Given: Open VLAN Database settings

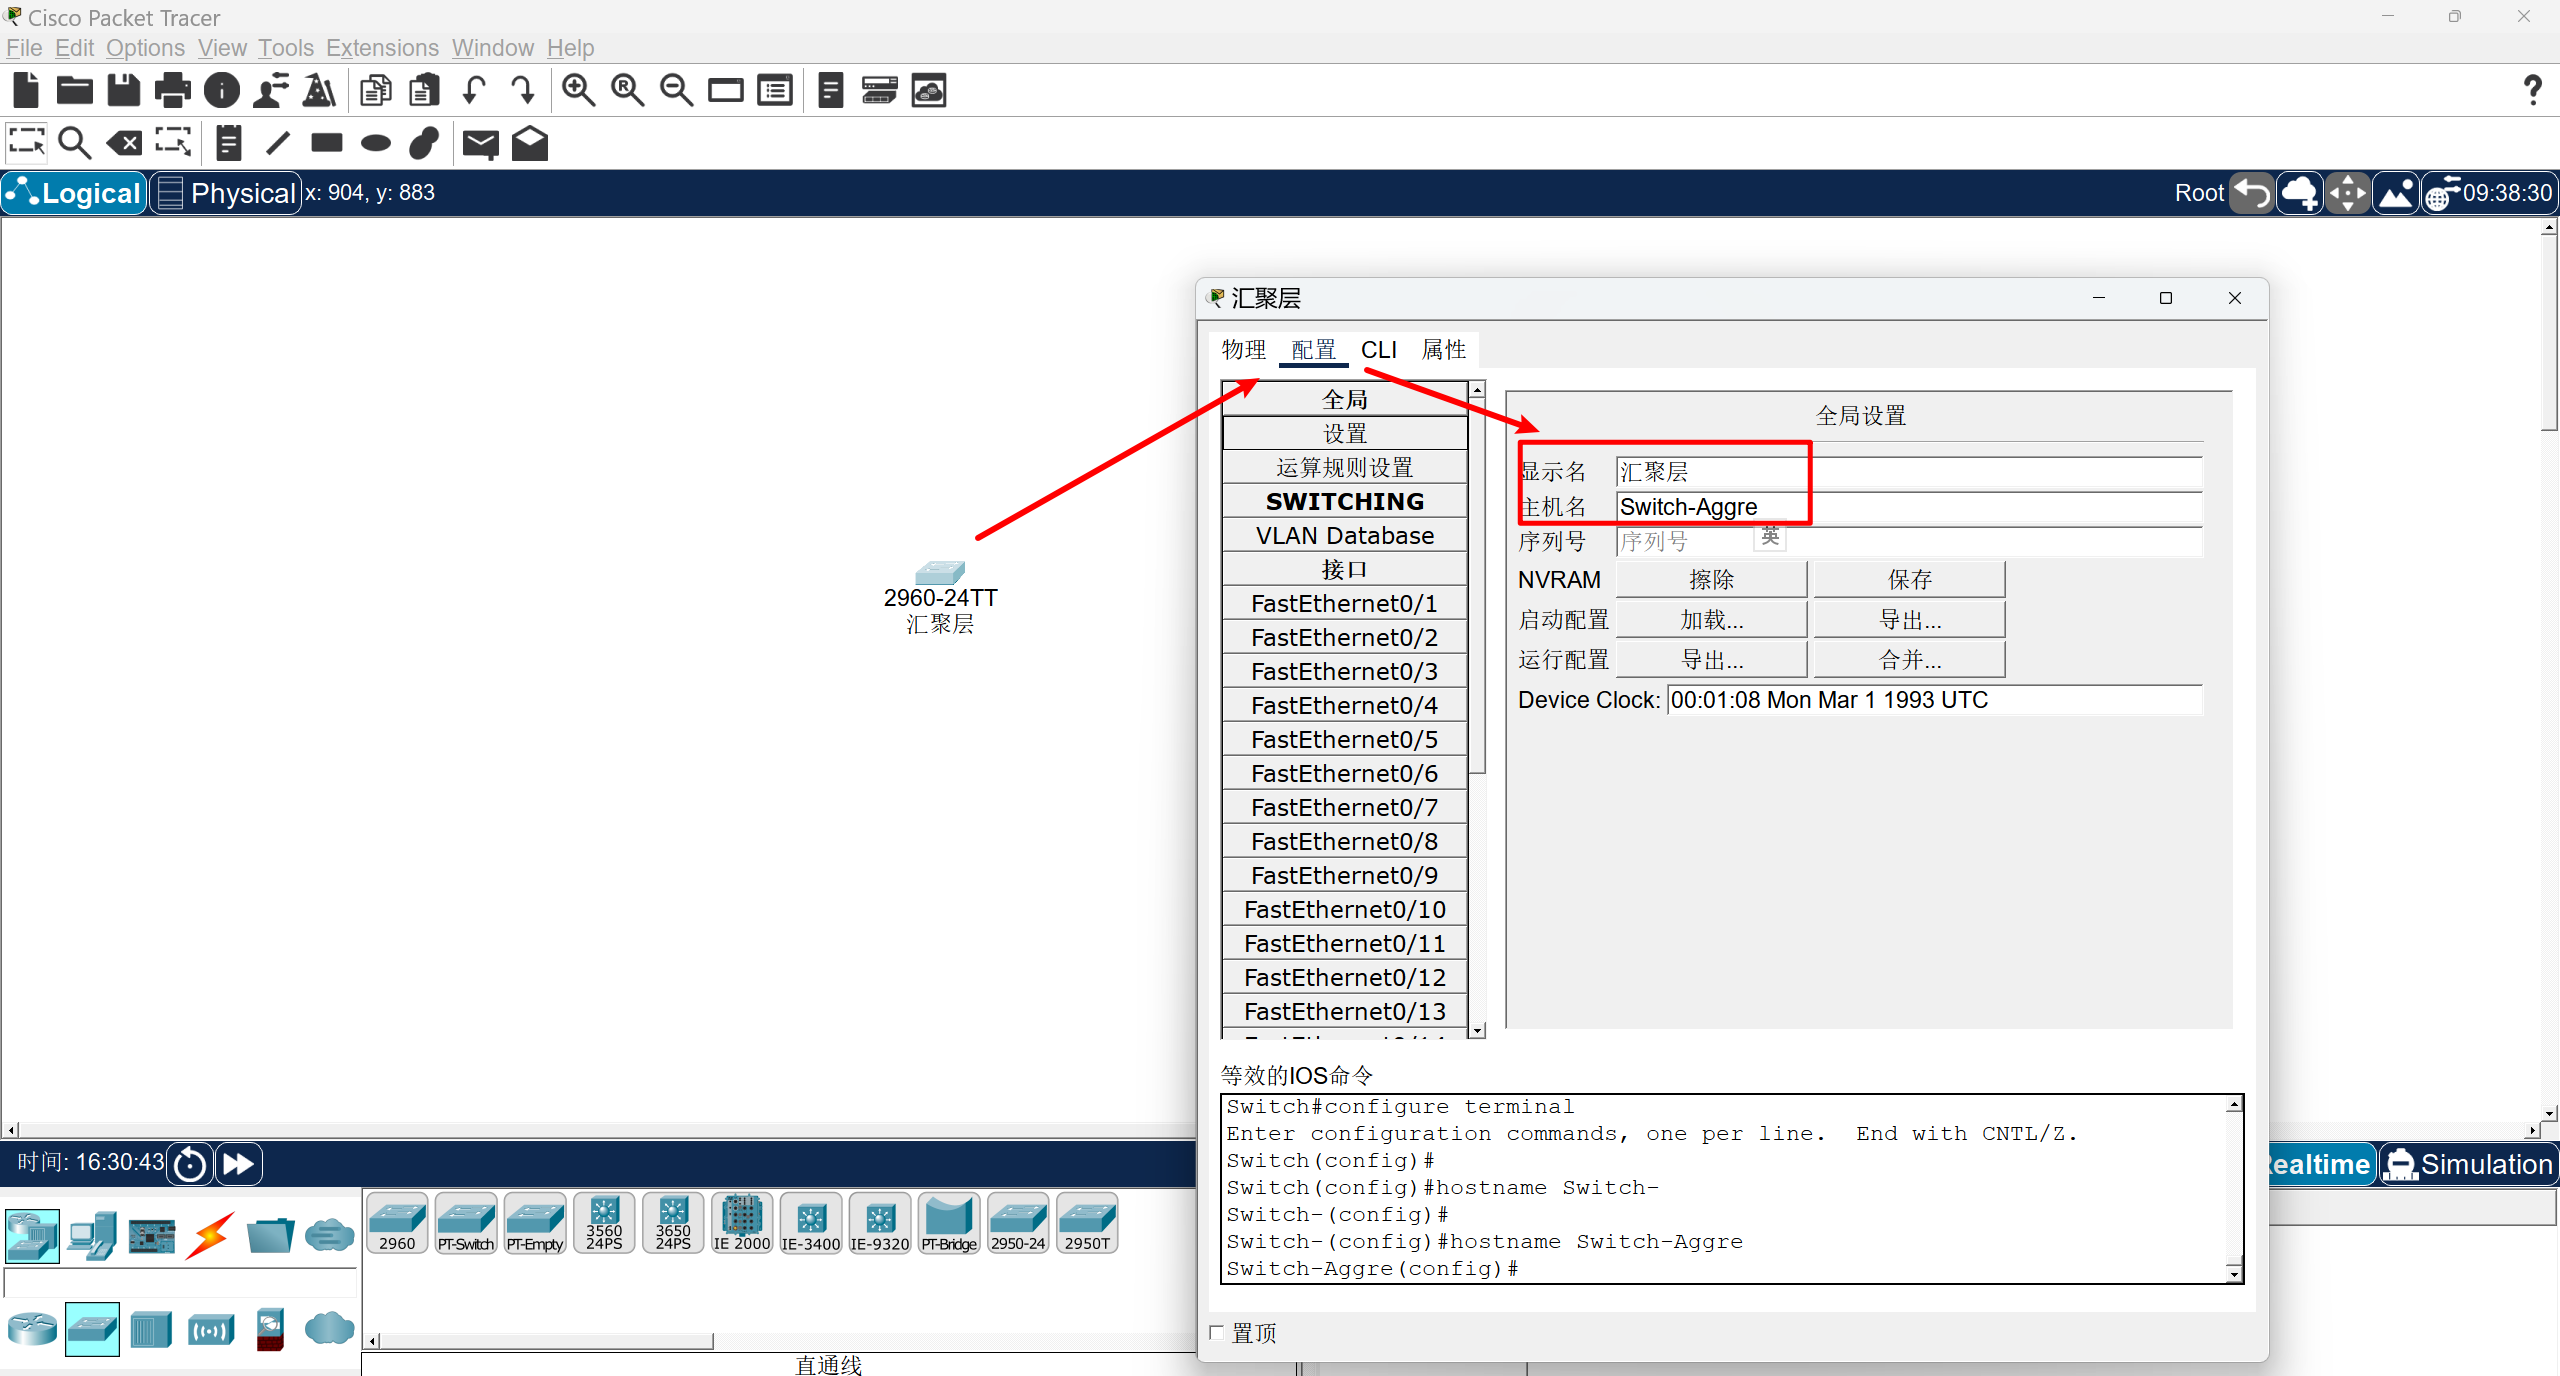Looking at the screenshot, I should 1345,536.
